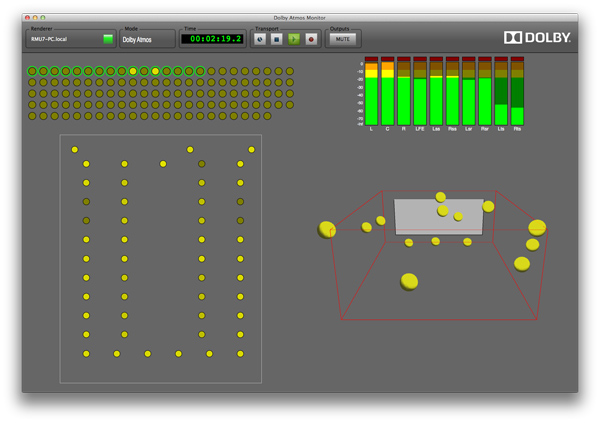The image size is (600, 423).
Task: Click the Lsr channel level meter
Action: [x=469, y=93]
